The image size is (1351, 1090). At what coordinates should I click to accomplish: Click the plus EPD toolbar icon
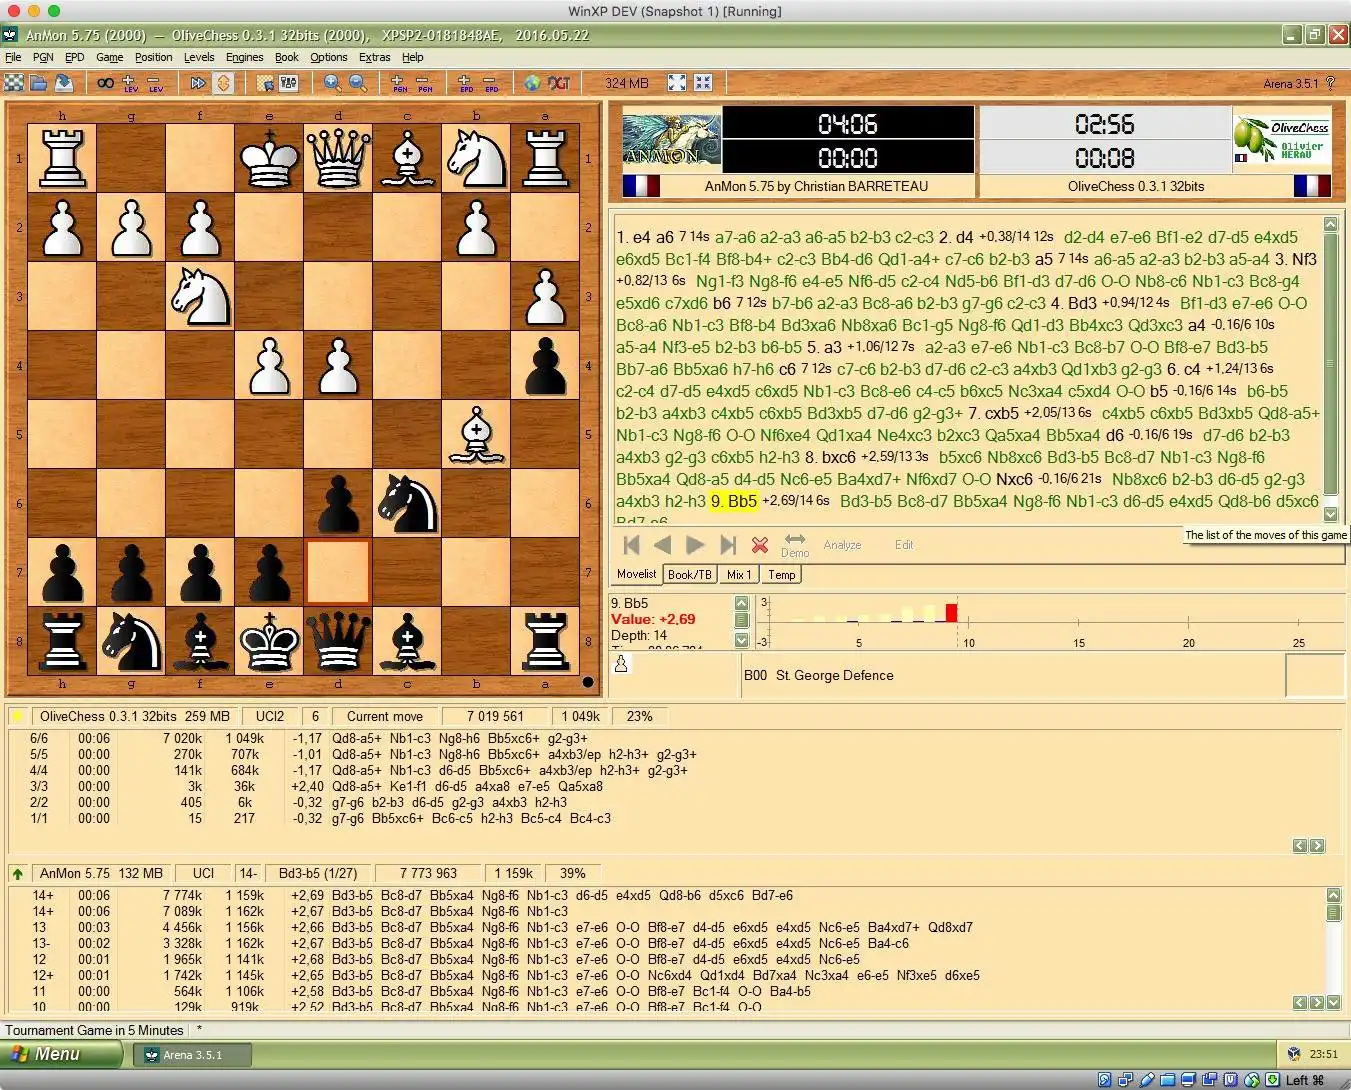(x=466, y=83)
